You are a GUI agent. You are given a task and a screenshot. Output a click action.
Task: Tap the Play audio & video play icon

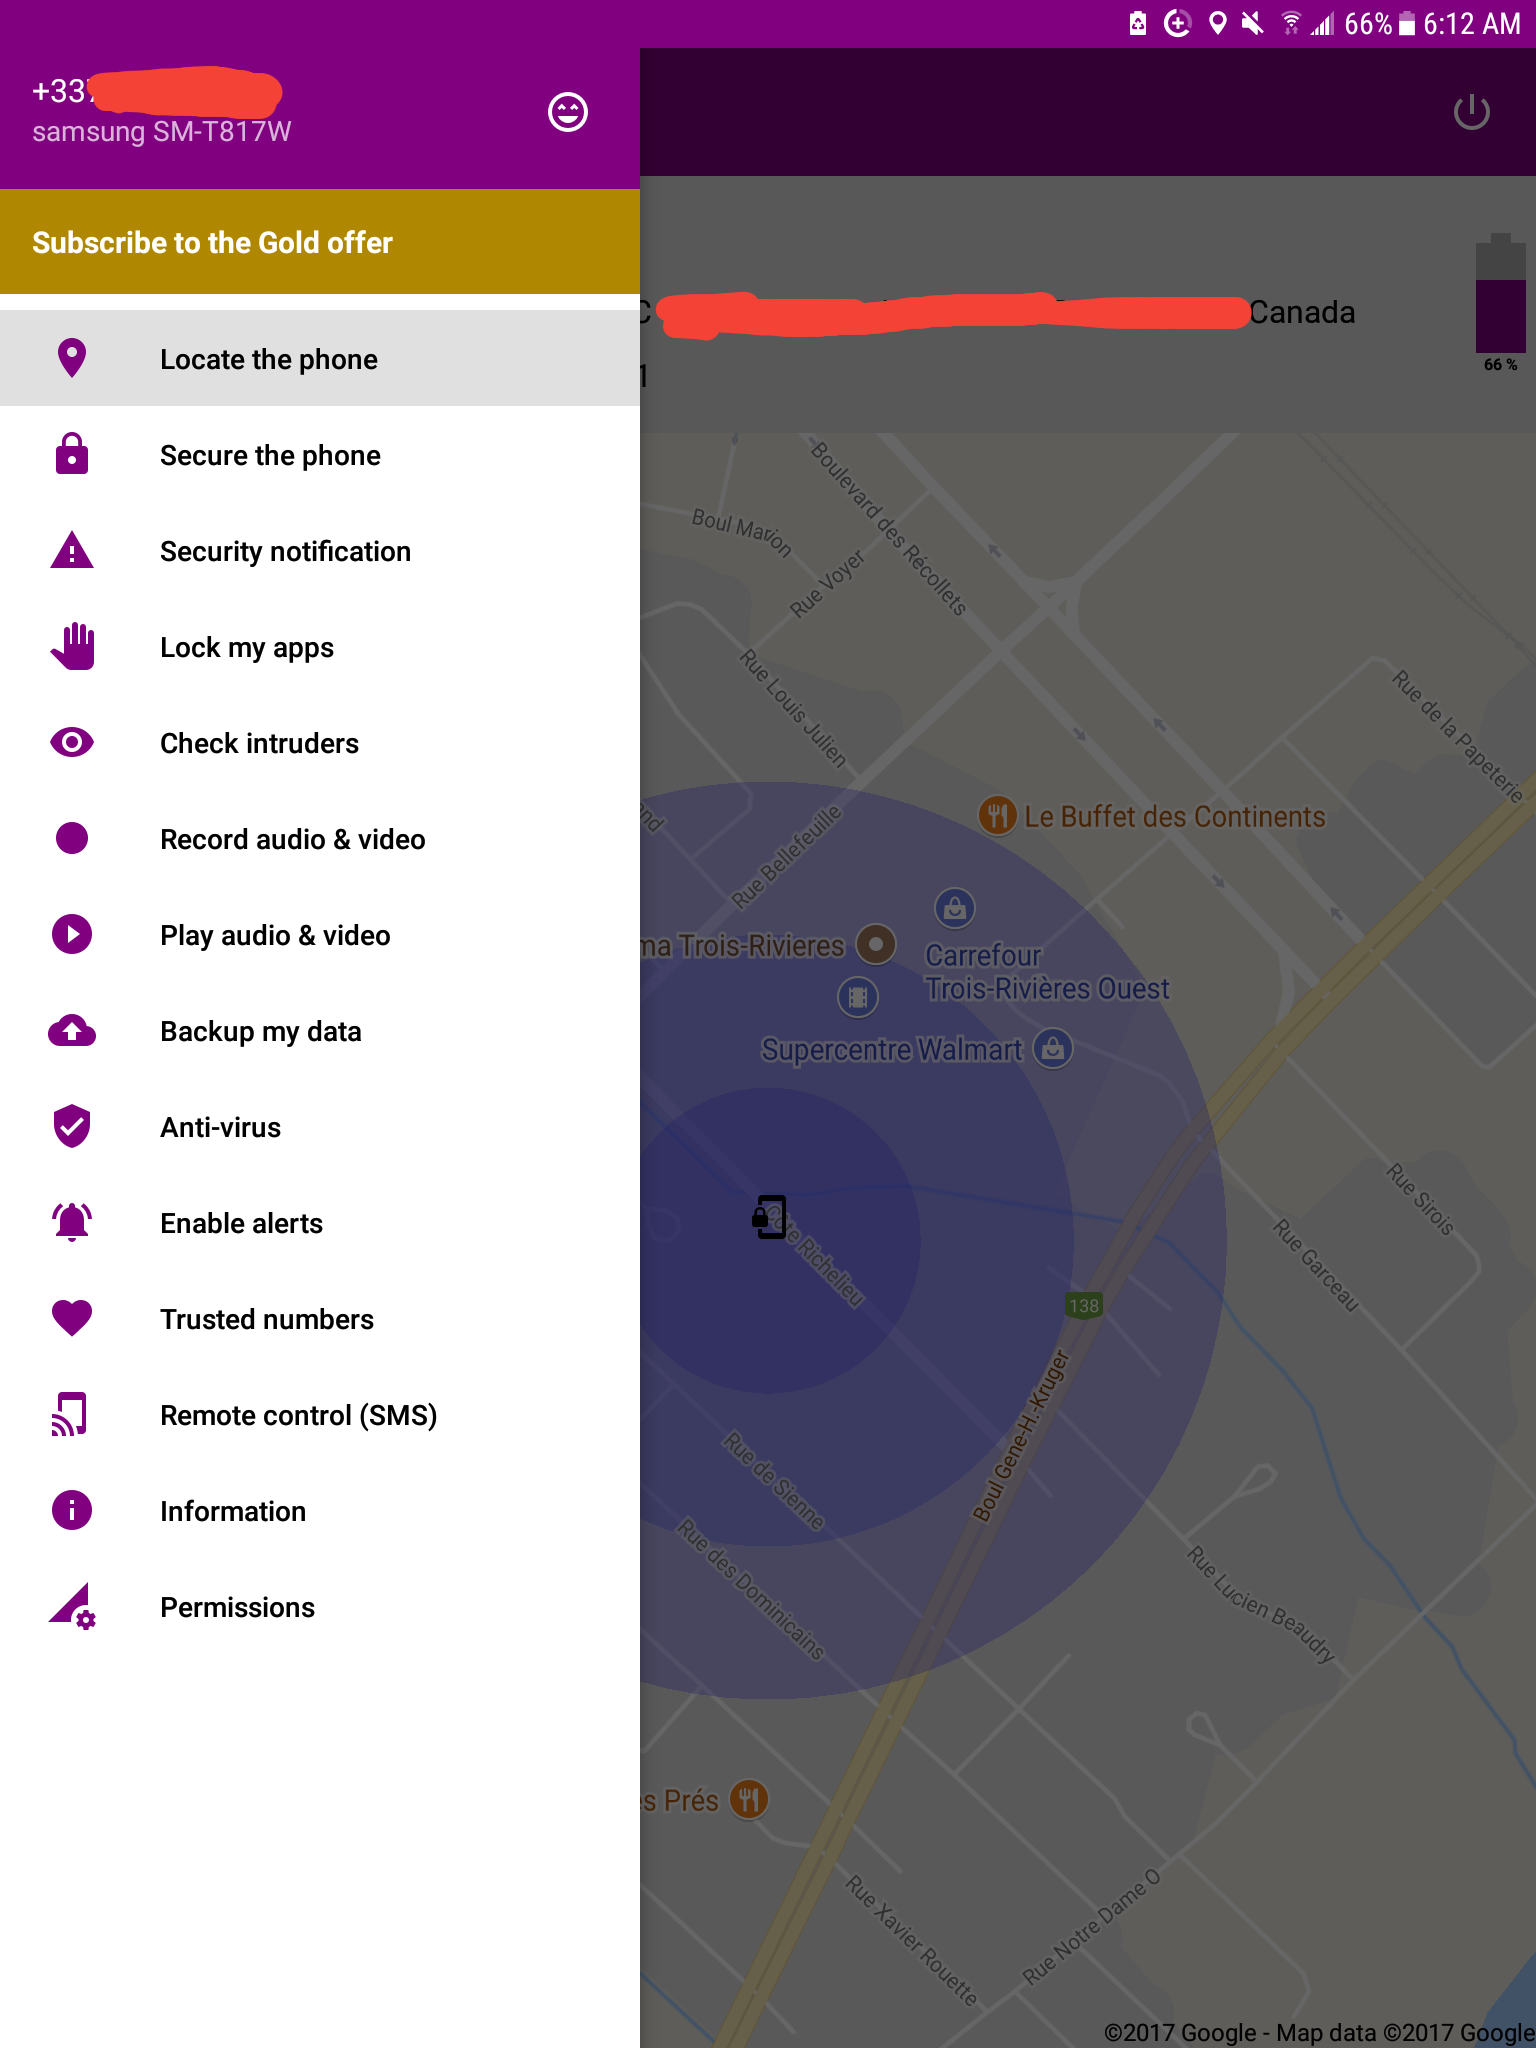[72, 934]
